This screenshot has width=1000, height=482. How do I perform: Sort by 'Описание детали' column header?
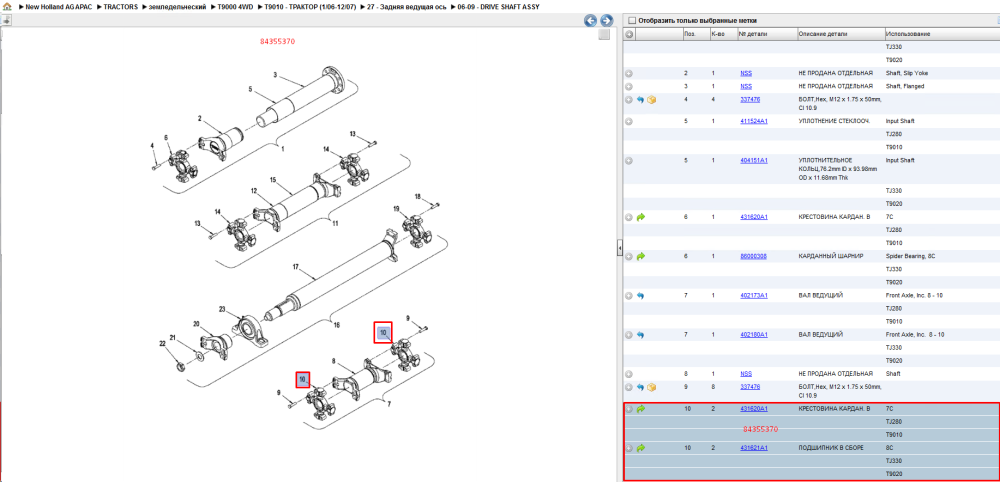pyautogui.click(x=841, y=34)
